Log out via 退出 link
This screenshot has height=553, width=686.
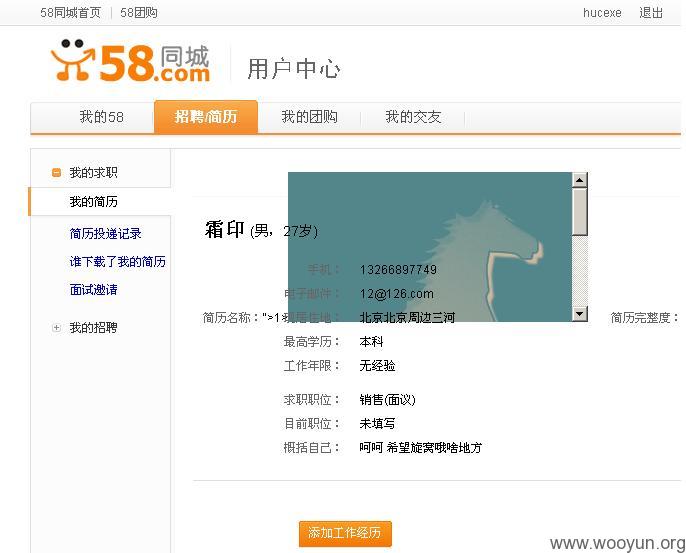[x=651, y=13]
